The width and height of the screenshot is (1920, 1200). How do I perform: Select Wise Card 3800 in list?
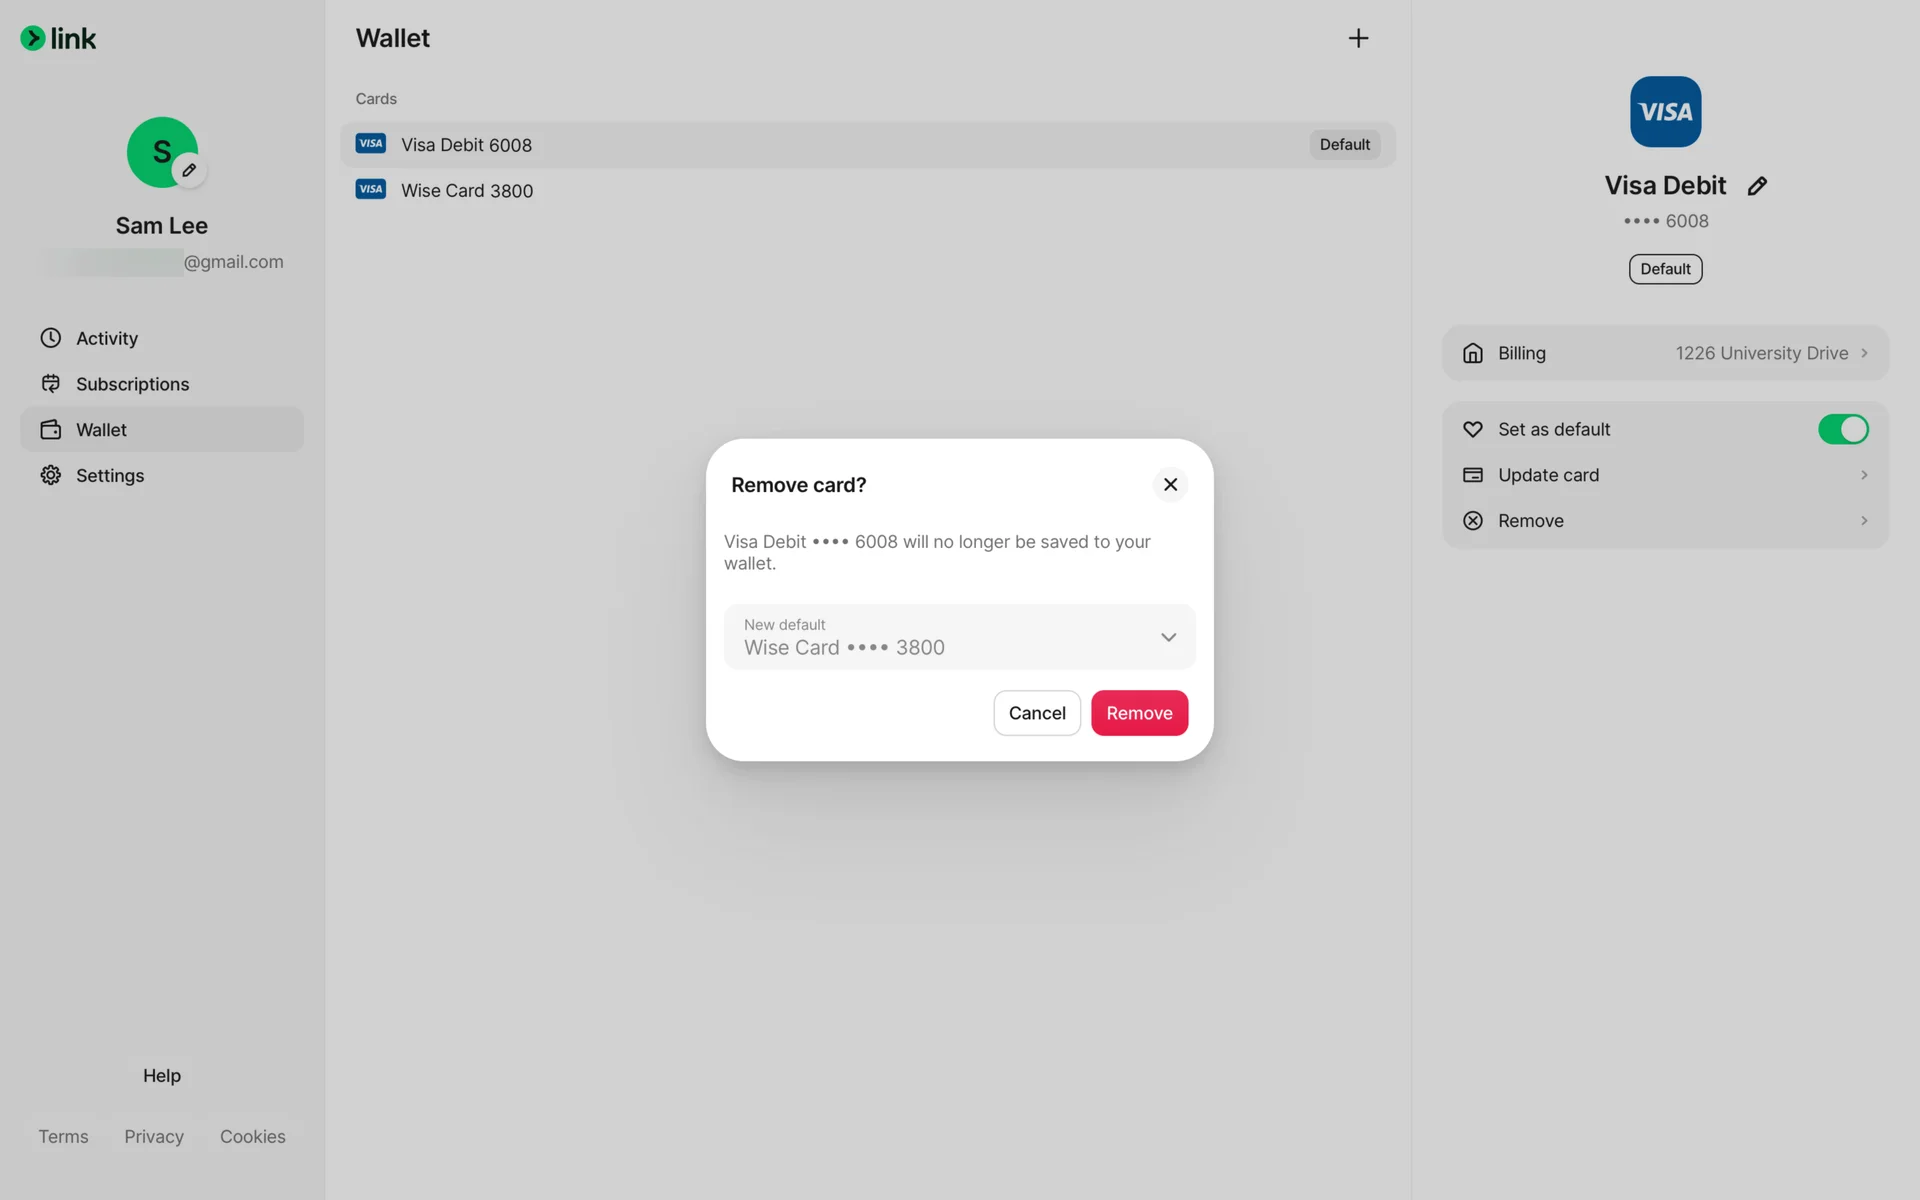click(467, 191)
